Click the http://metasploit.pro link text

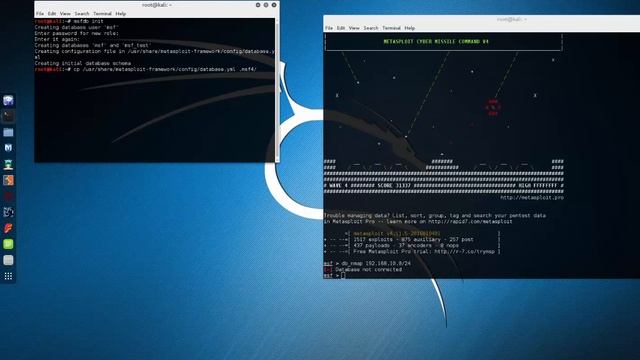point(532,198)
